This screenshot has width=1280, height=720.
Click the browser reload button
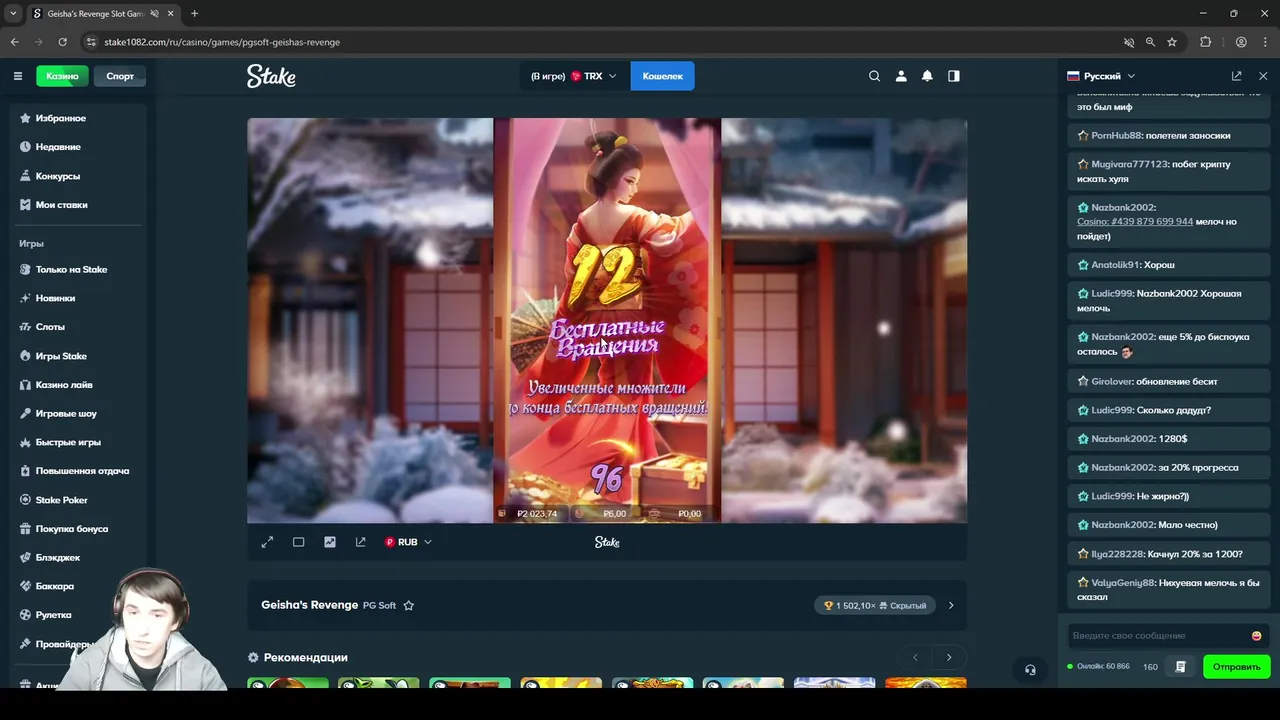click(x=62, y=42)
